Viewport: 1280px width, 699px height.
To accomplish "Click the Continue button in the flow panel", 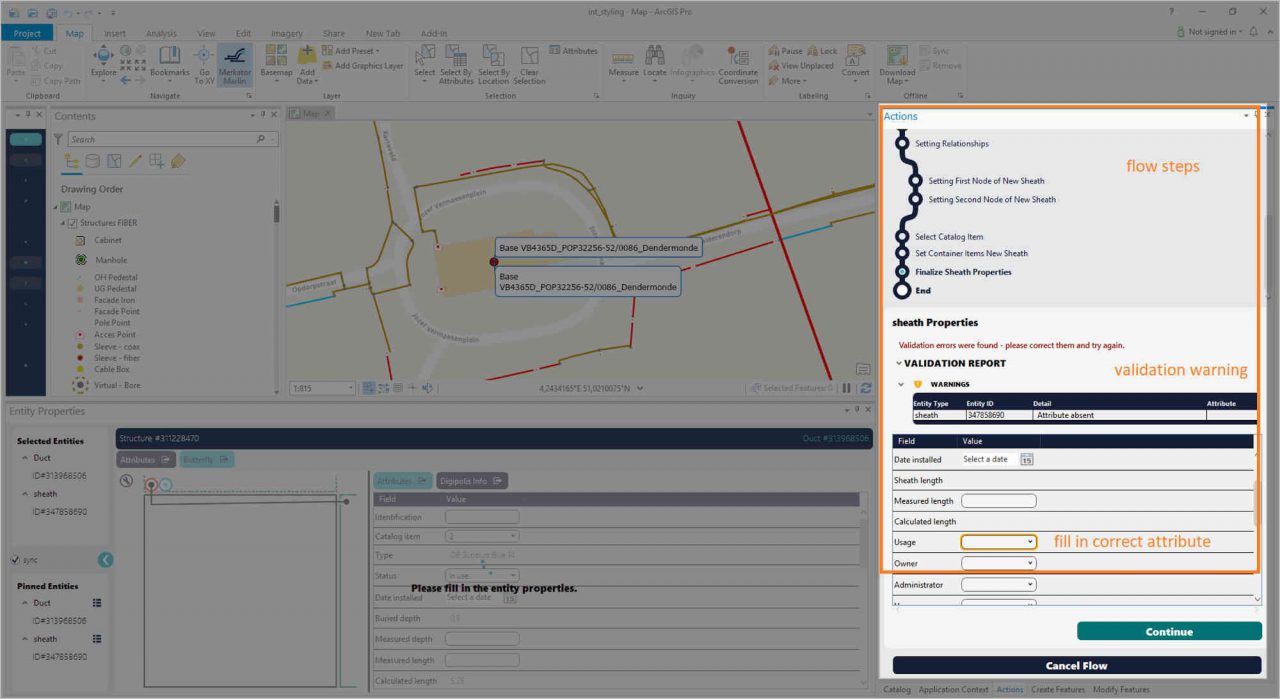I will click(1168, 631).
